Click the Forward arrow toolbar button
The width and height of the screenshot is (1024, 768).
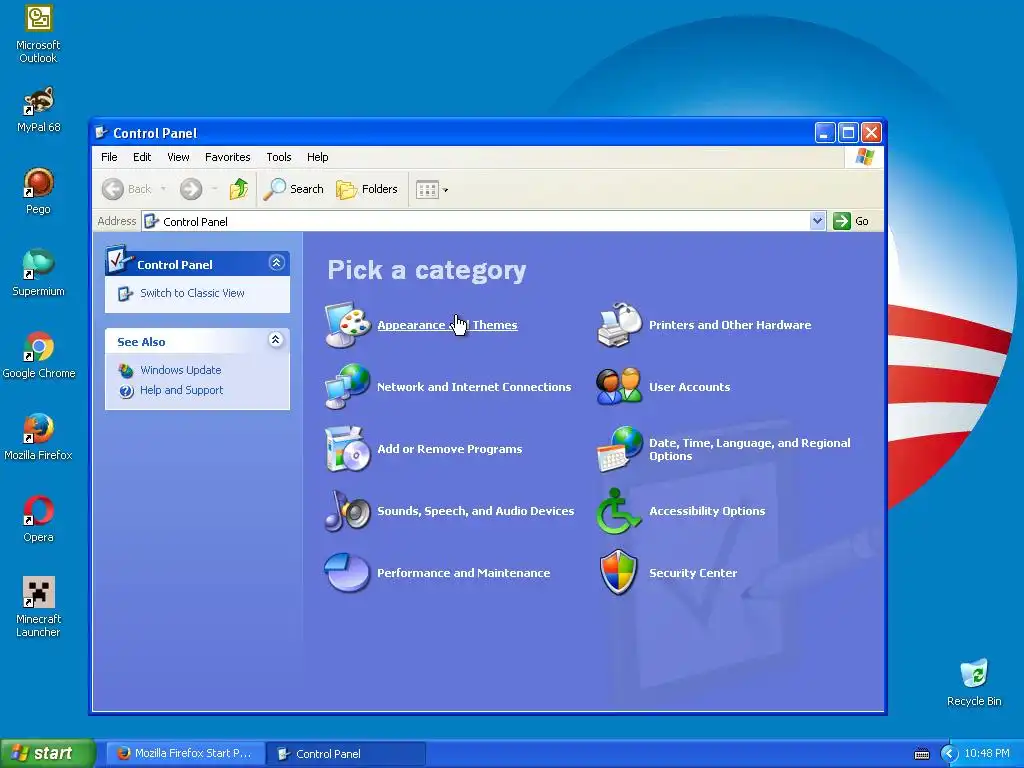pyautogui.click(x=191, y=189)
